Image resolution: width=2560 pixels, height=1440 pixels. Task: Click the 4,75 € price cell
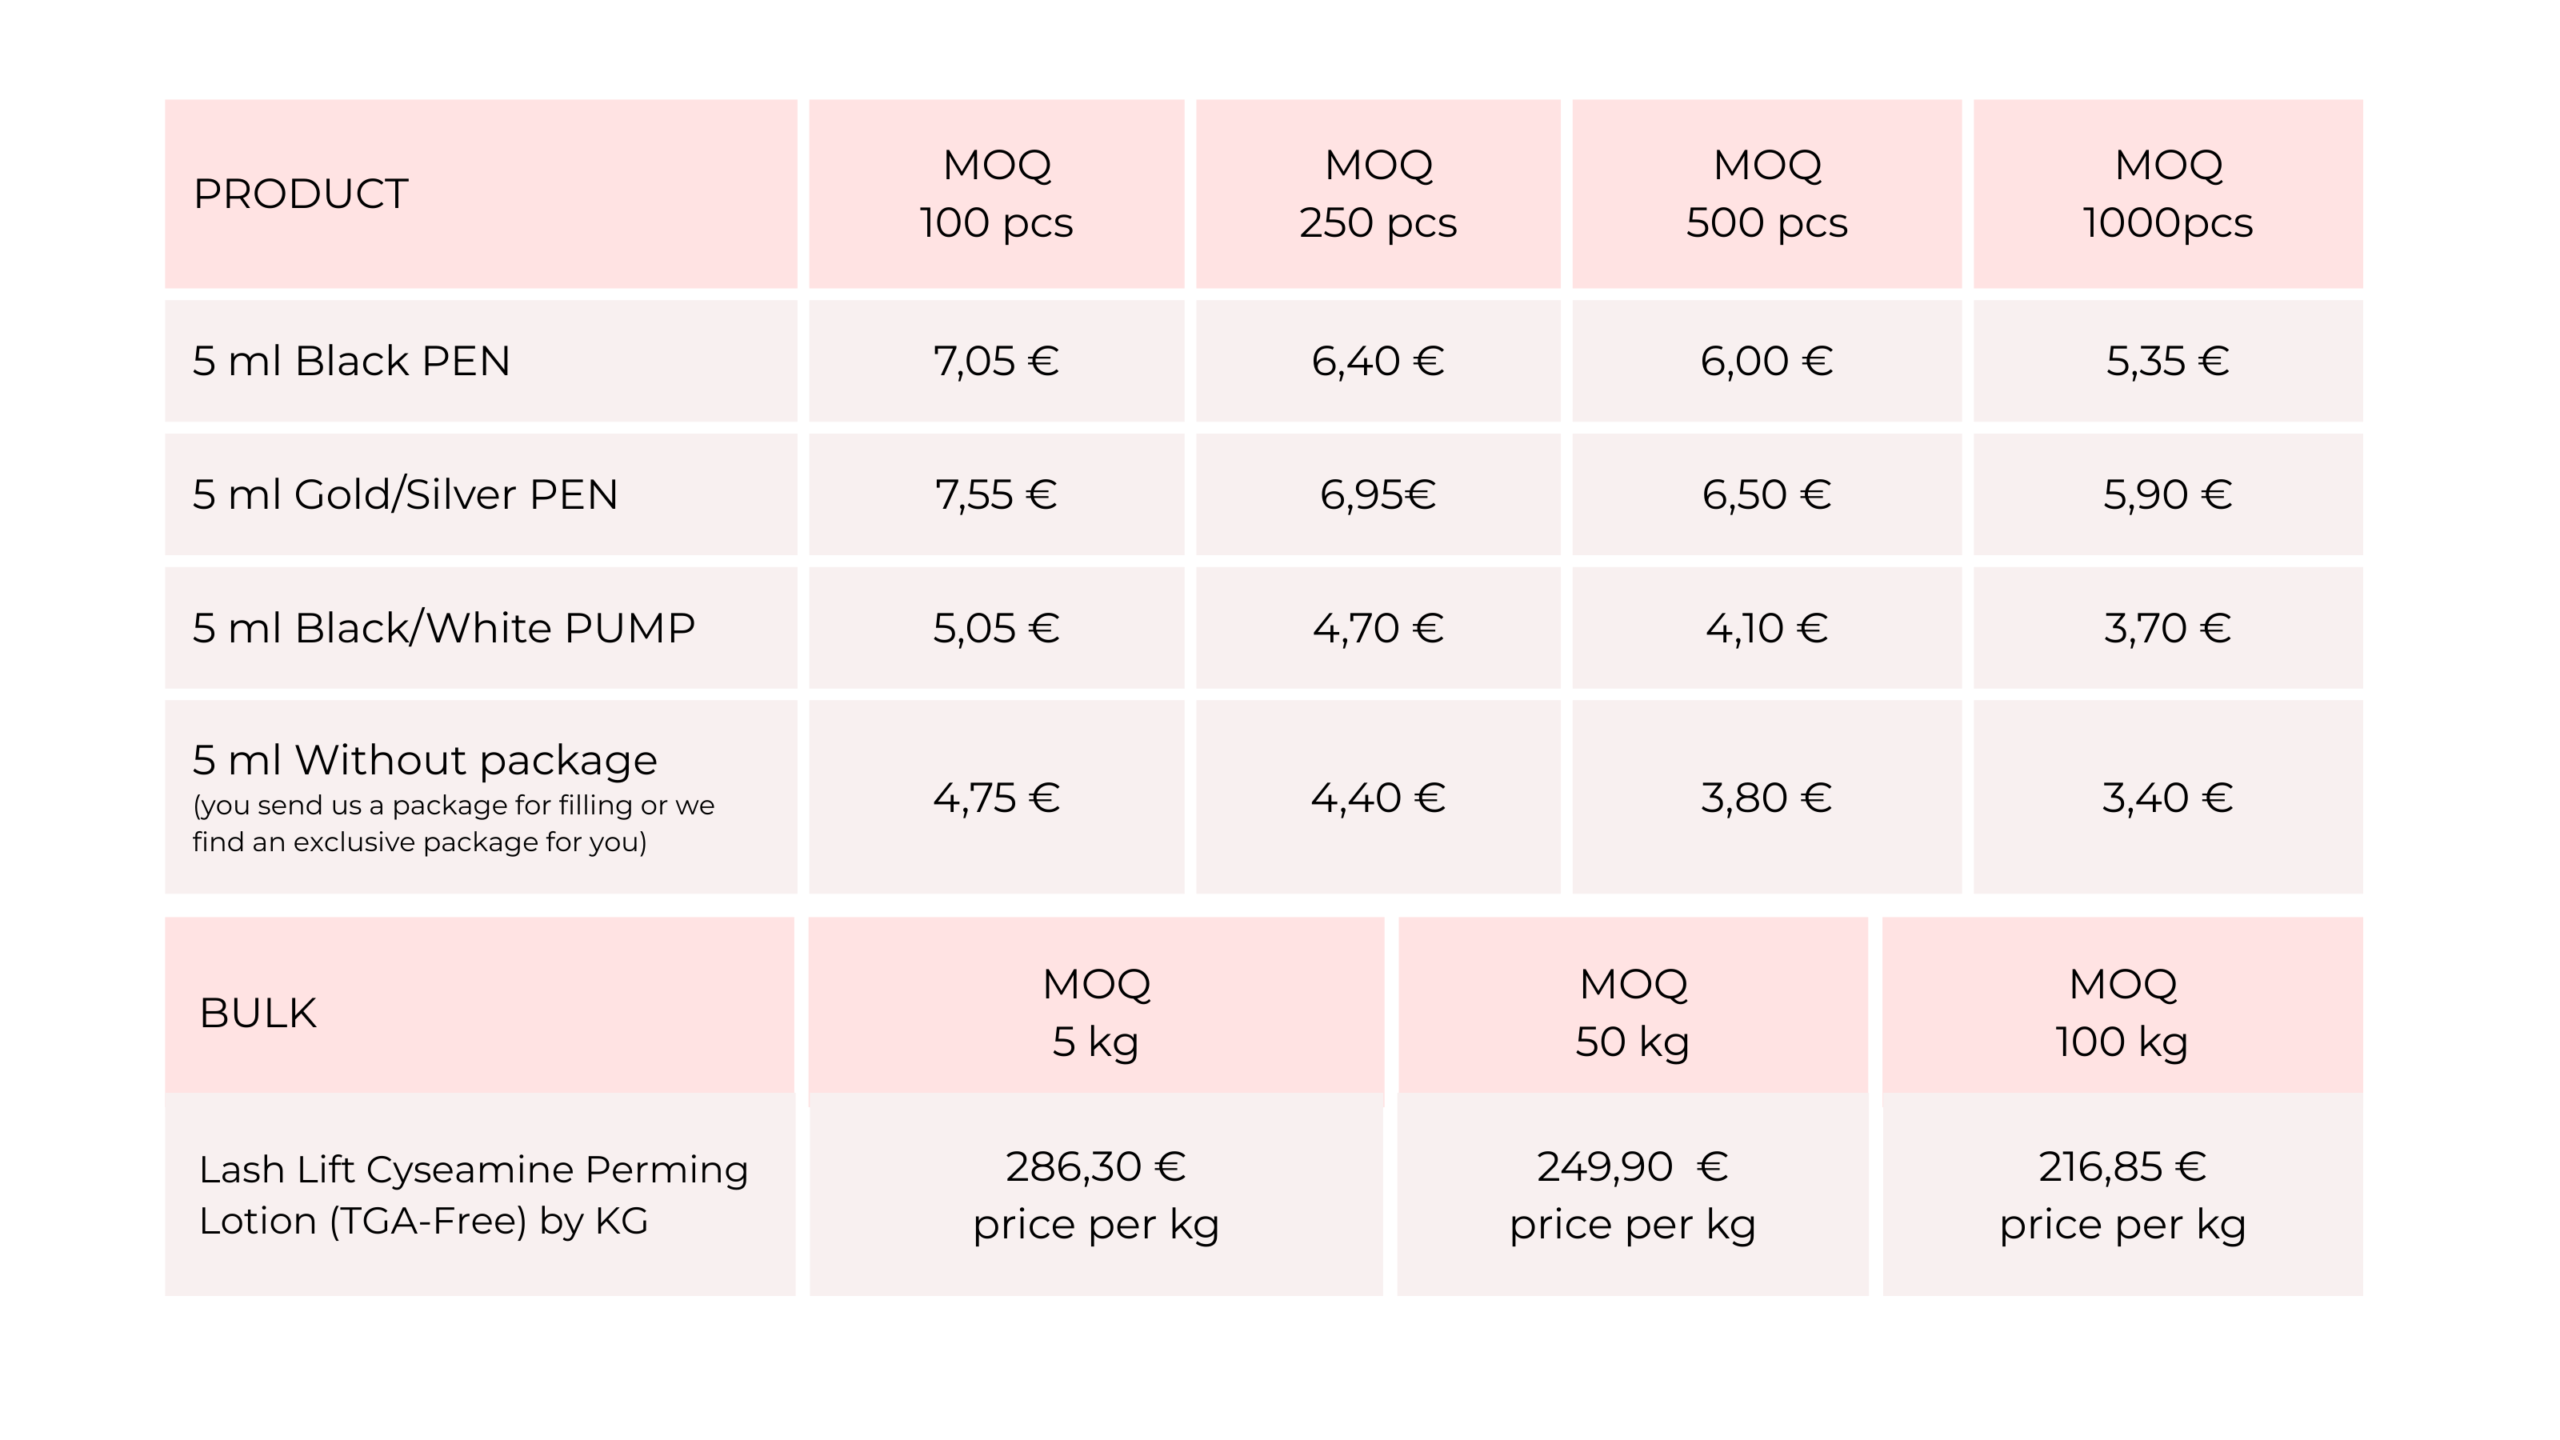(x=996, y=798)
